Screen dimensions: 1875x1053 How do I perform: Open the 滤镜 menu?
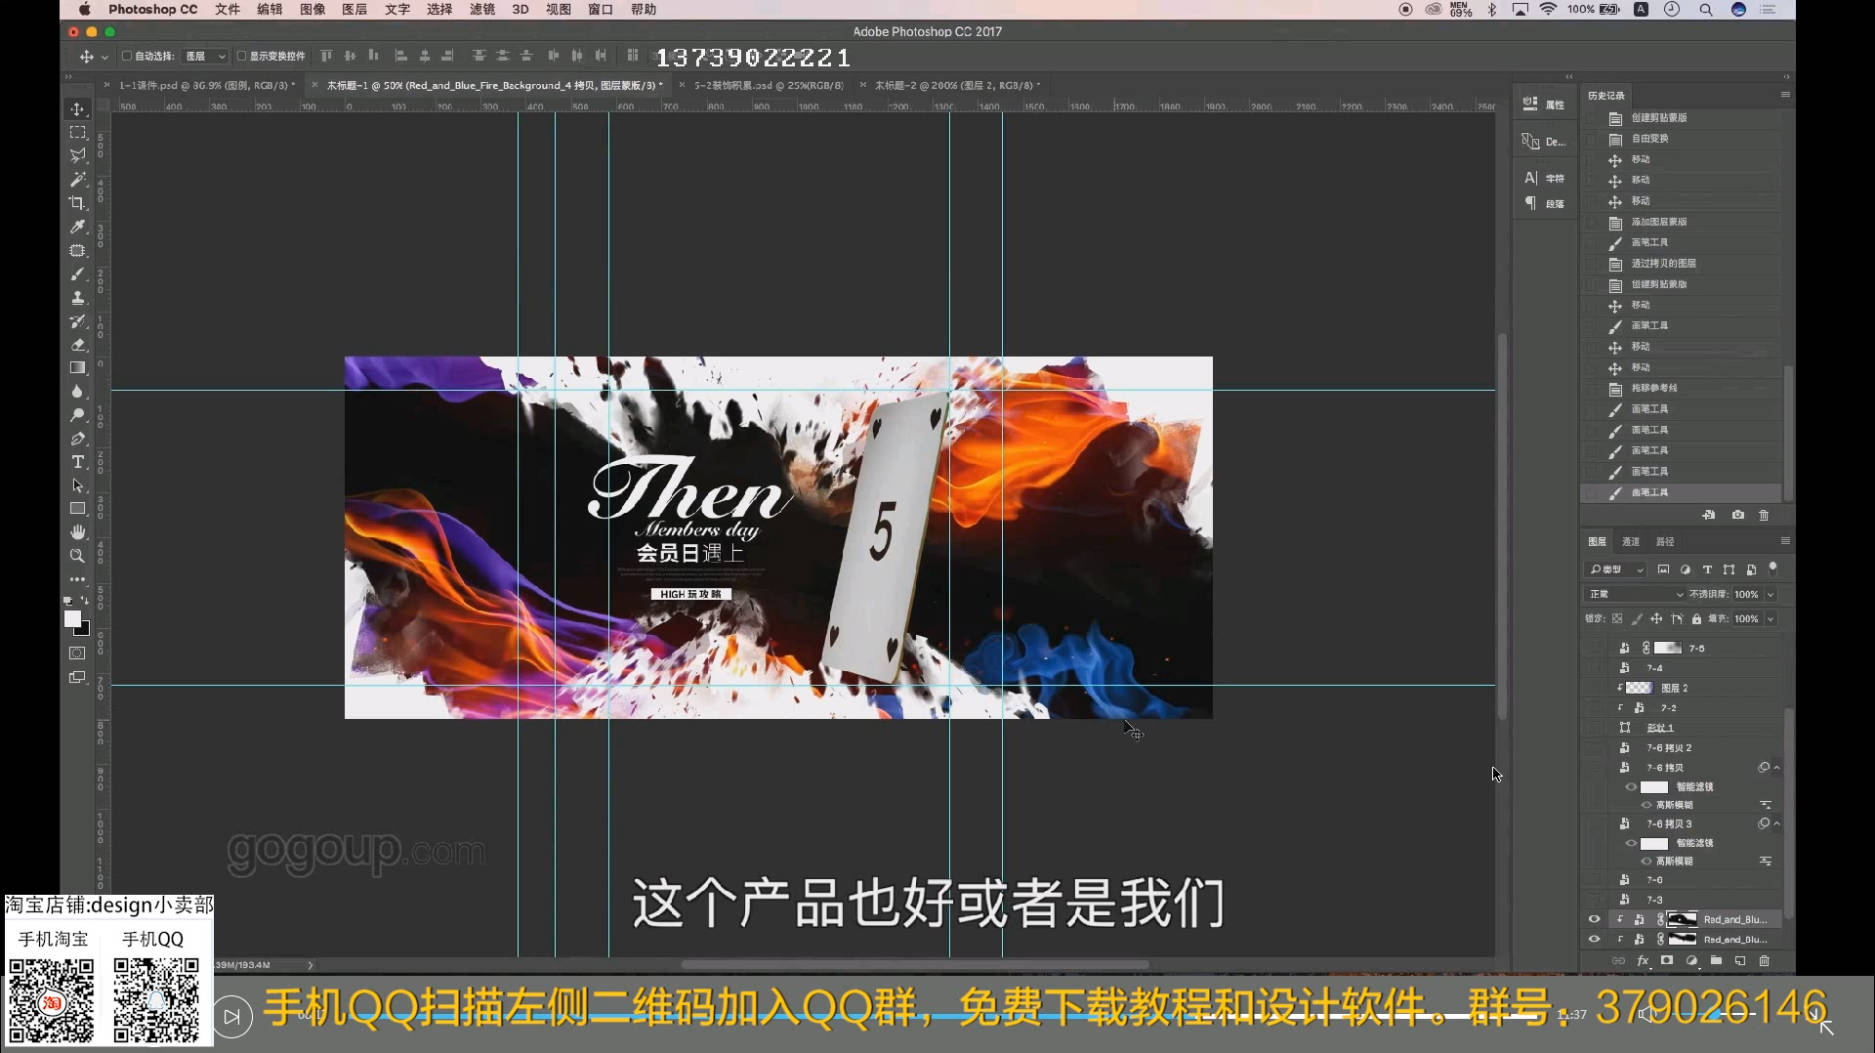(x=482, y=9)
